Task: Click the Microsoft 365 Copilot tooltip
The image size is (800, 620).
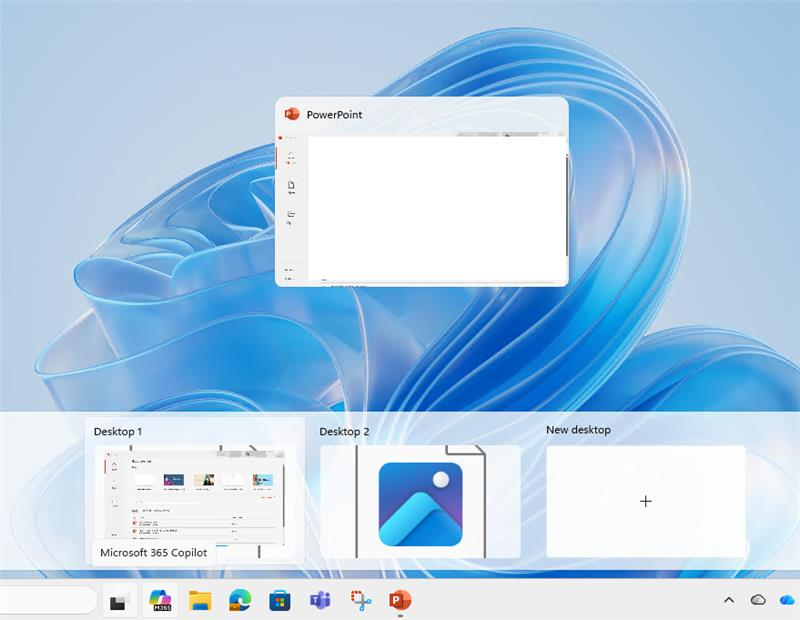Action: point(154,553)
